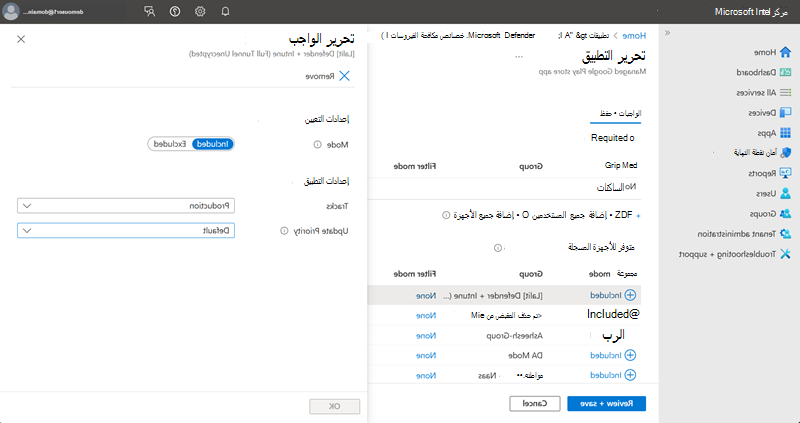Click the [Lalit] Defender + Intune group cell
Image resolution: width=800 pixels, height=423 pixels.
pyautogui.click(x=492, y=295)
